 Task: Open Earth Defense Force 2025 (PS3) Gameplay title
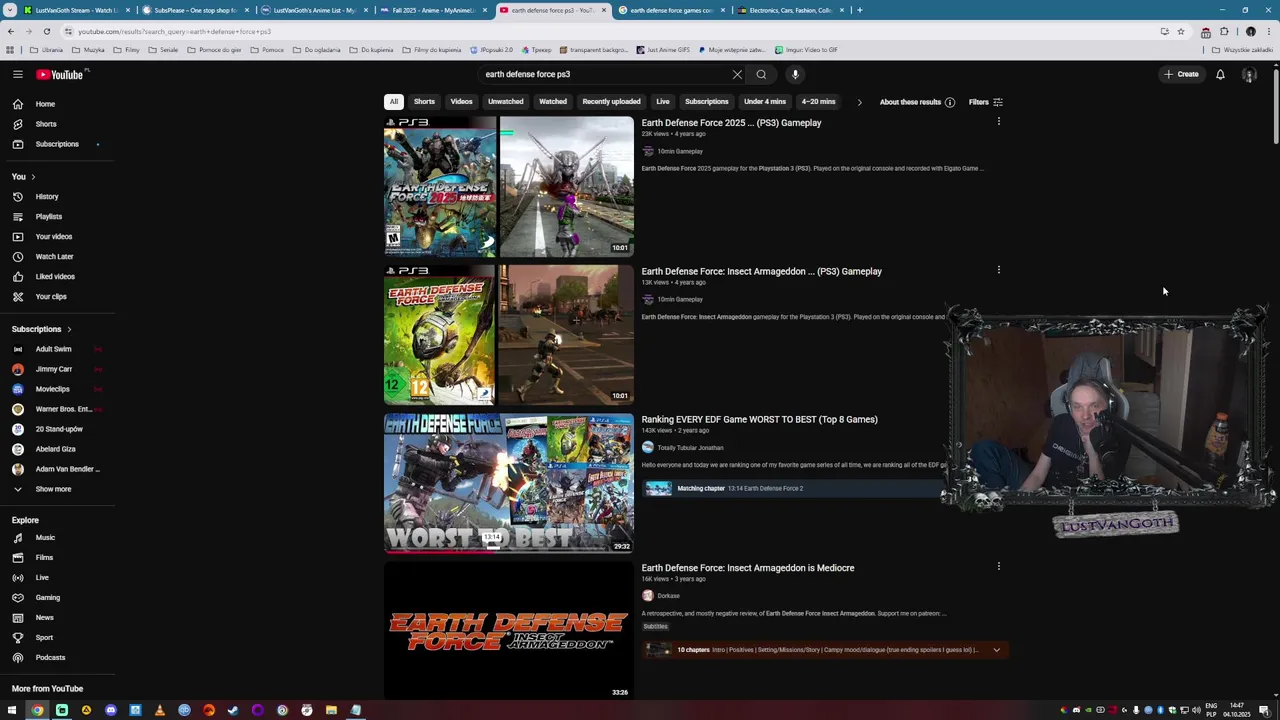(x=731, y=123)
